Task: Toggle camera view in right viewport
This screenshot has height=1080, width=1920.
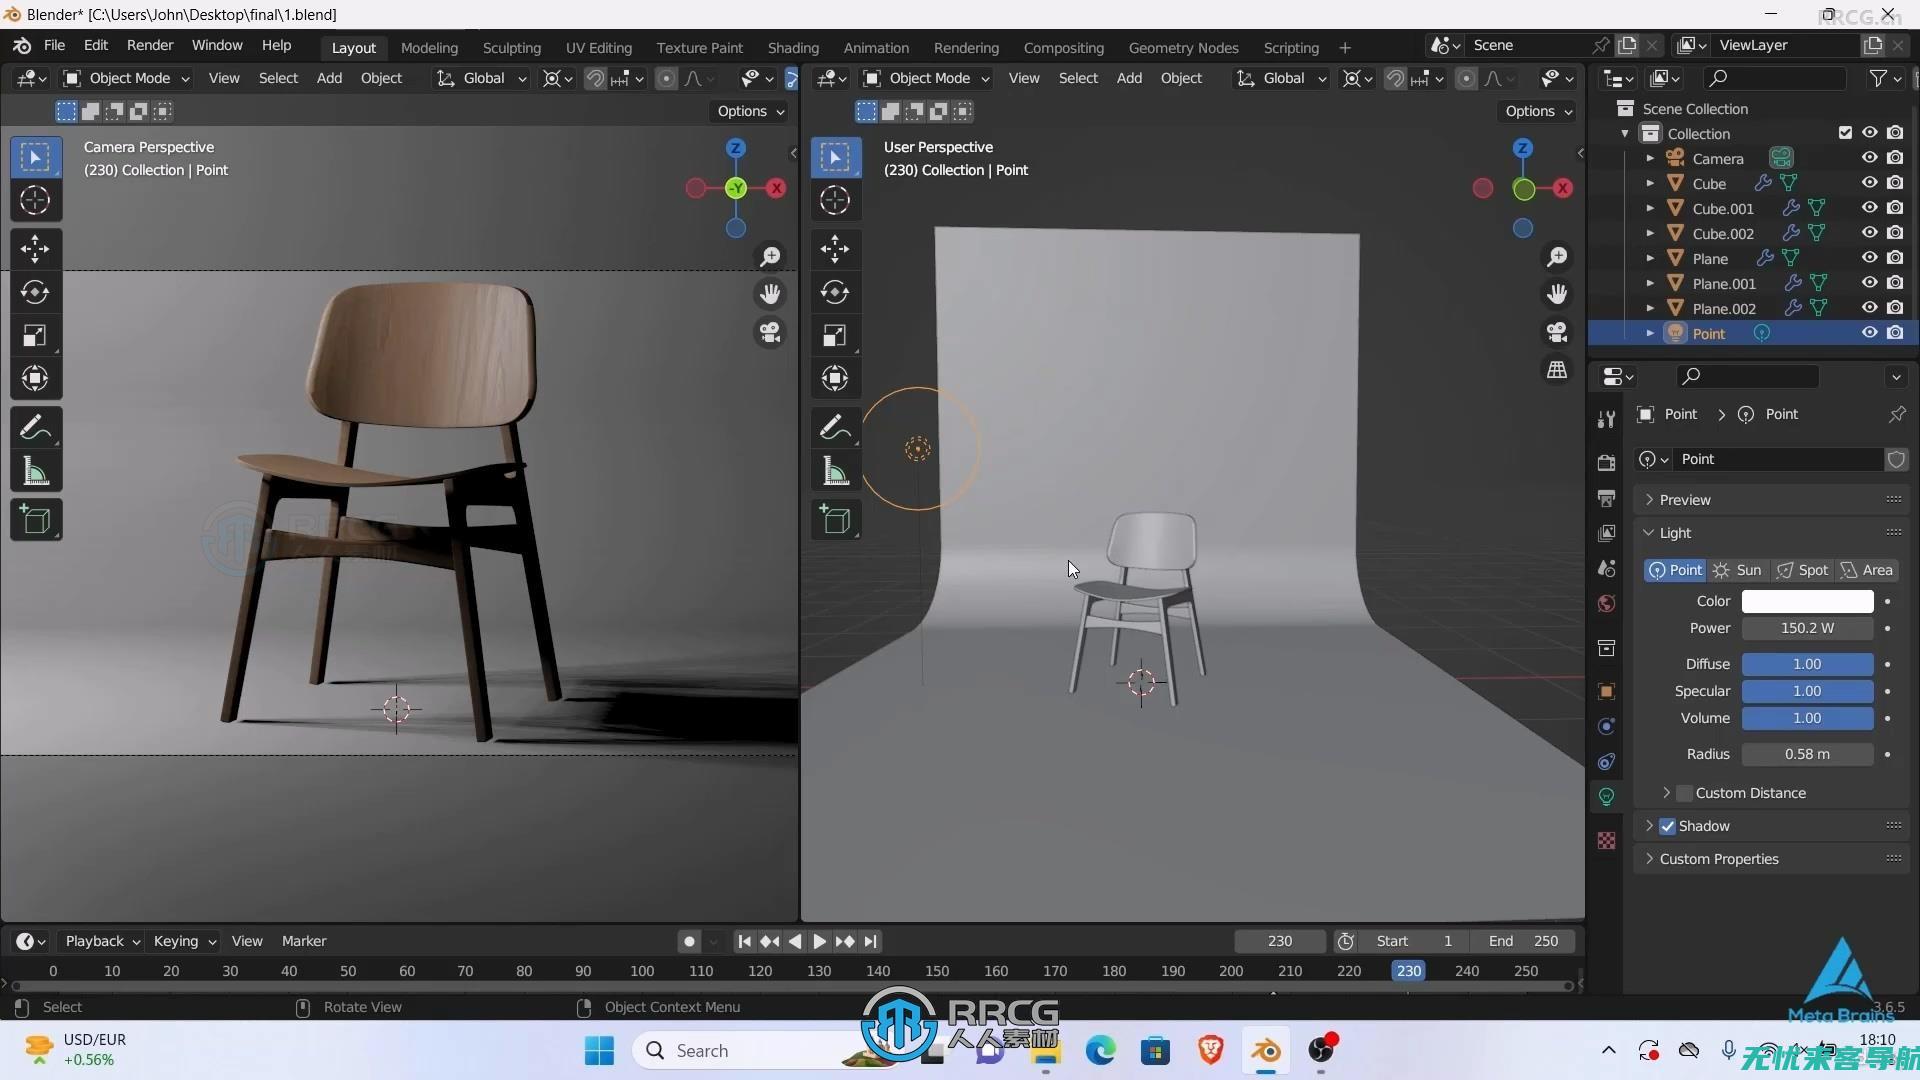Action: tap(1557, 332)
